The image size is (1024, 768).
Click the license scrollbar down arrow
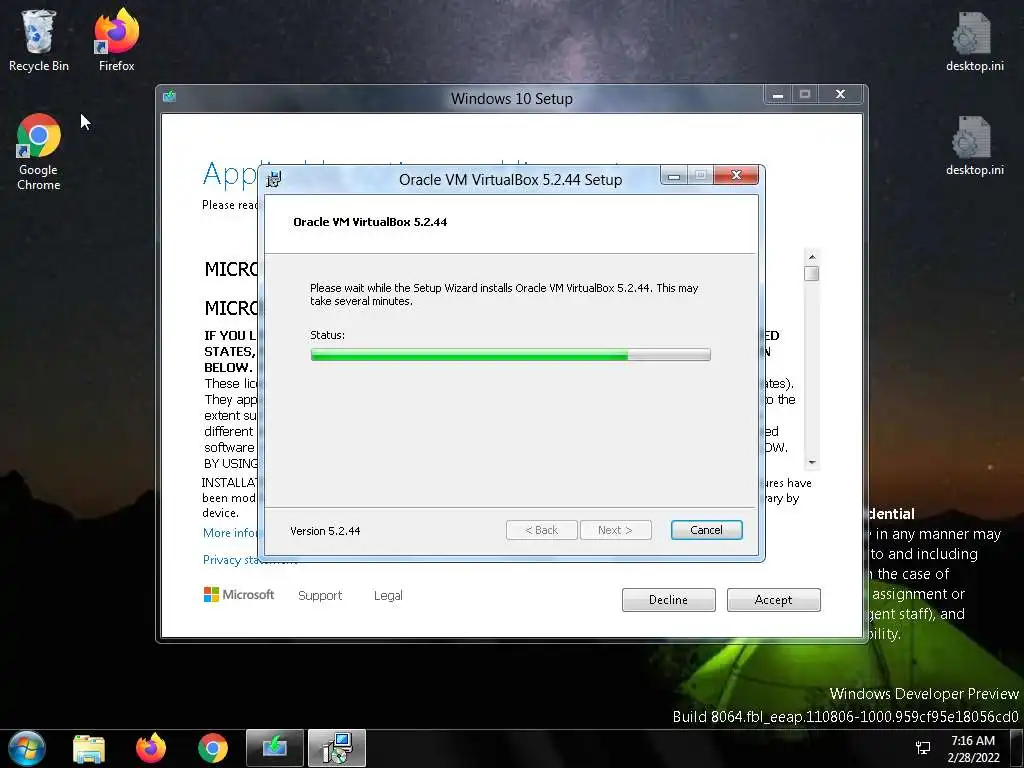click(812, 462)
